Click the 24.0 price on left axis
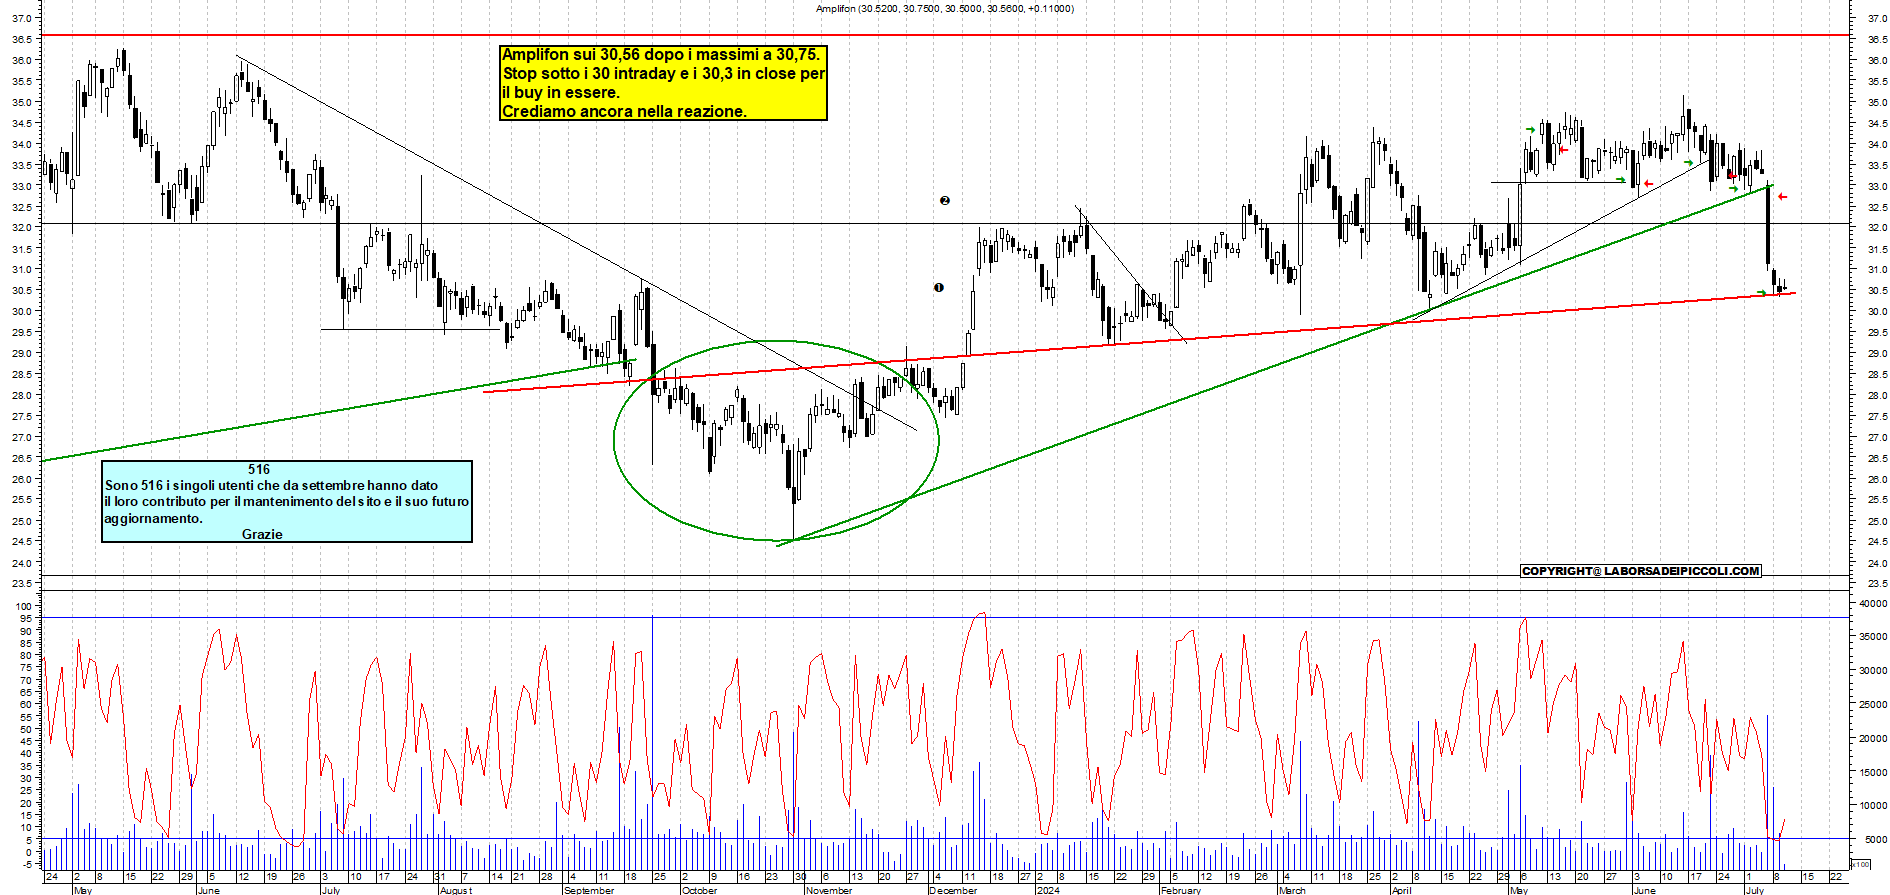Screen dimensions: 1890x895 point(23,563)
